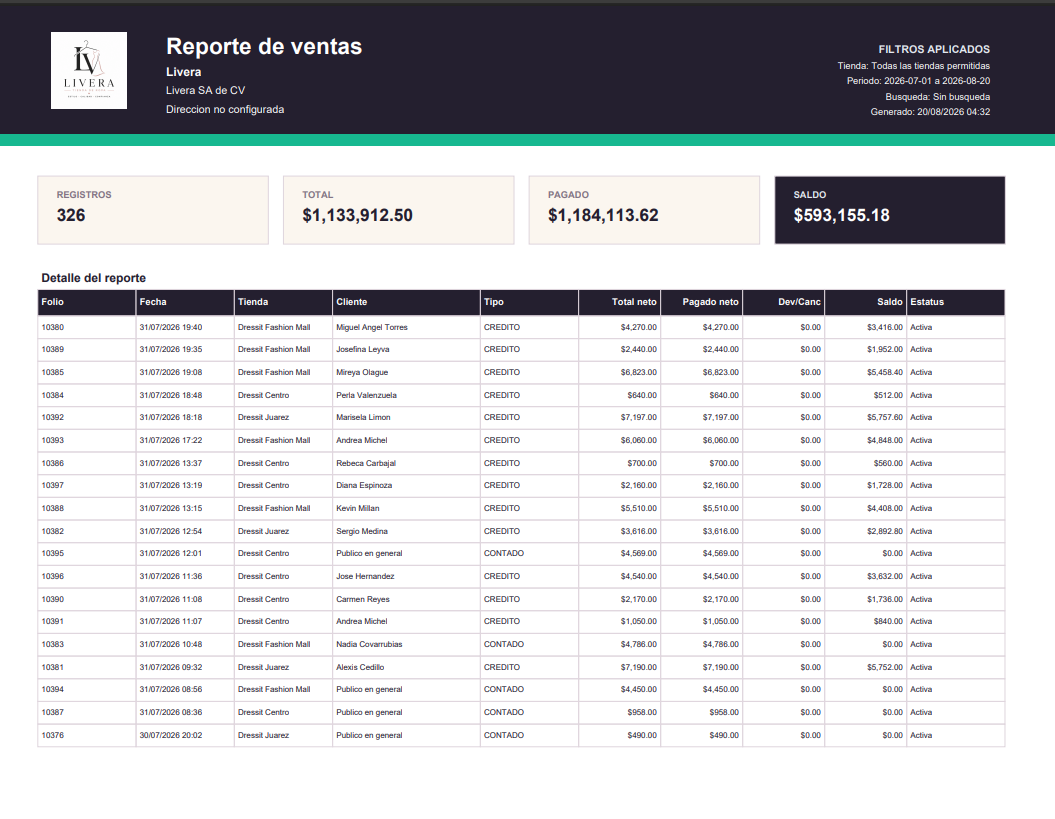Click 'Dressit Juarez' in folio 10376 row
The image size is (1055, 819).
tap(263, 735)
